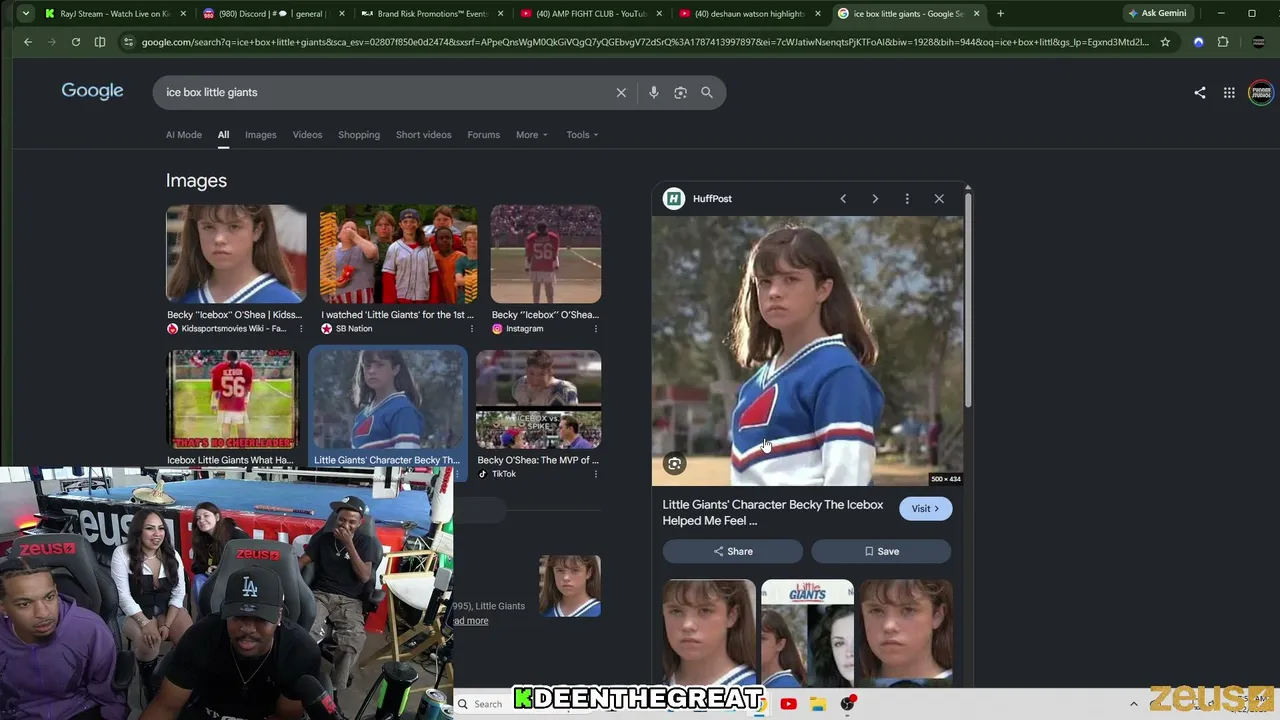Click the image preview panel scrollbar

pos(968,300)
